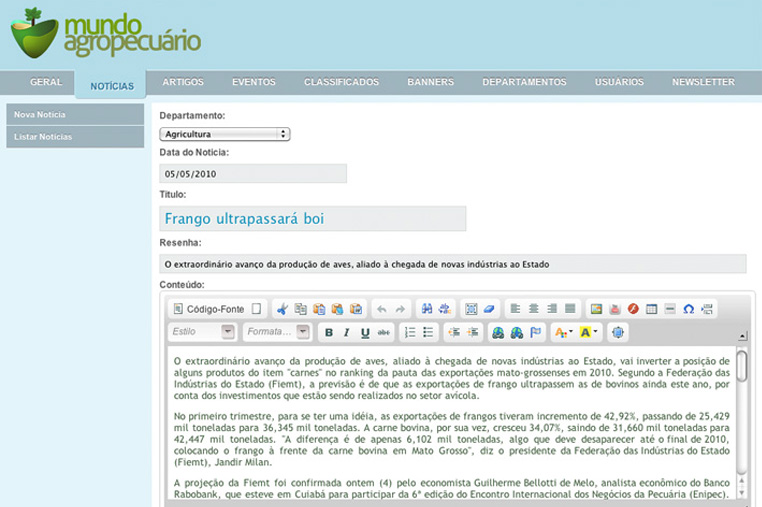Open the Departamento dropdown showing Agricultura
Viewport: 762px width, 507px height.
click(x=225, y=134)
